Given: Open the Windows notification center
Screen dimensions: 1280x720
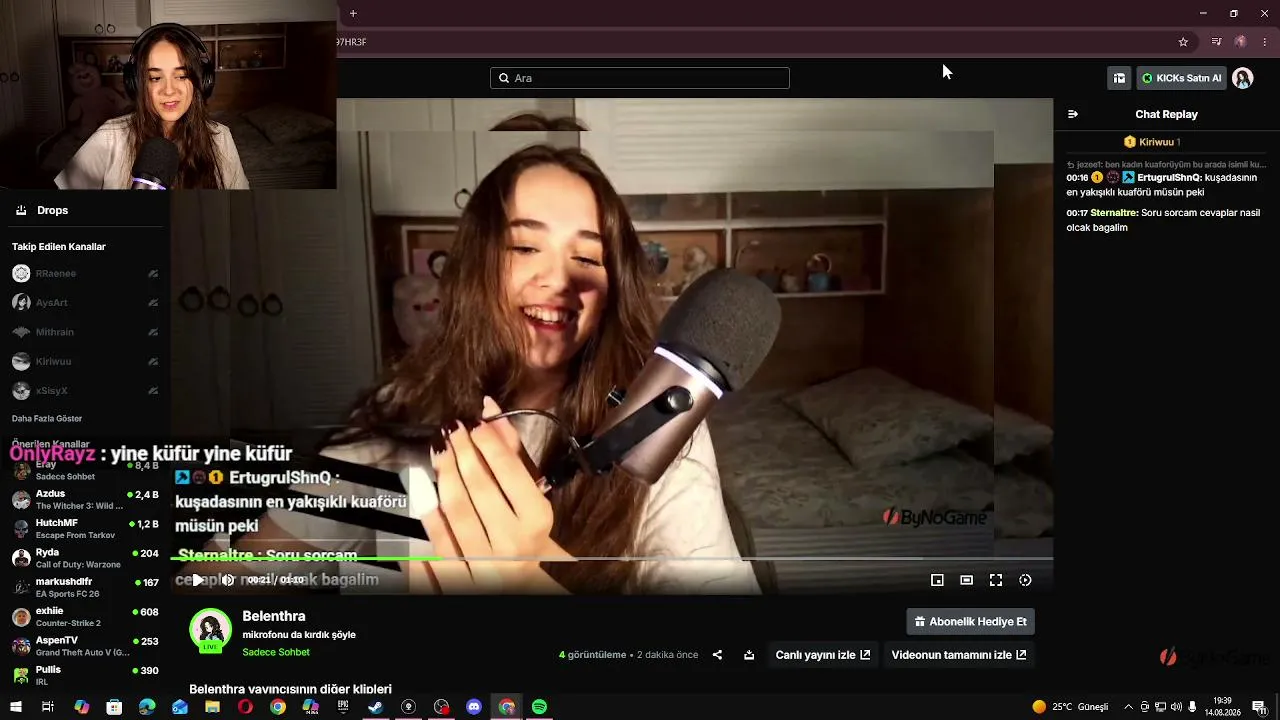Looking at the screenshot, I should [1262, 707].
